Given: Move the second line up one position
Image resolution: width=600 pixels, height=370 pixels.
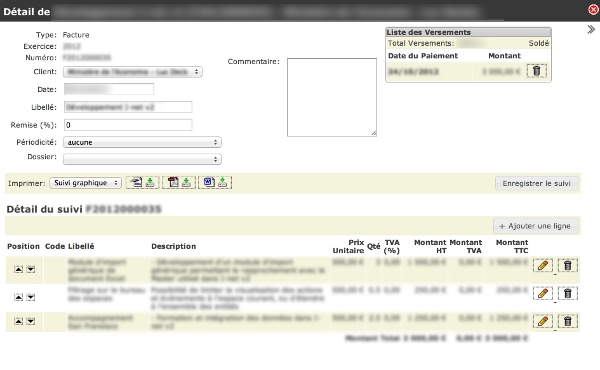Looking at the screenshot, I should click(x=18, y=297).
